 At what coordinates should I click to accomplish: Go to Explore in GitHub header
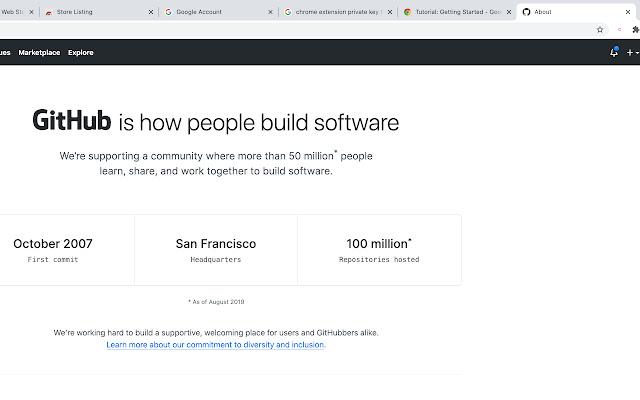[x=81, y=52]
